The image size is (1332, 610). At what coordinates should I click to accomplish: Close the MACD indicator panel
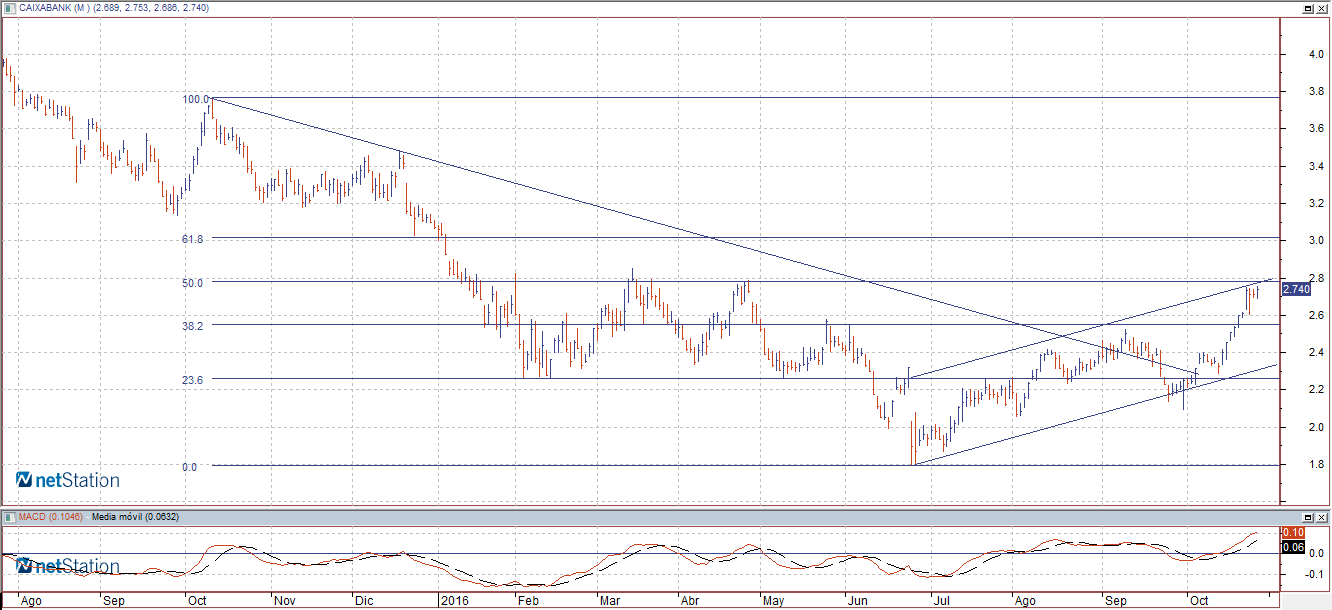click(x=1322, y=517)
